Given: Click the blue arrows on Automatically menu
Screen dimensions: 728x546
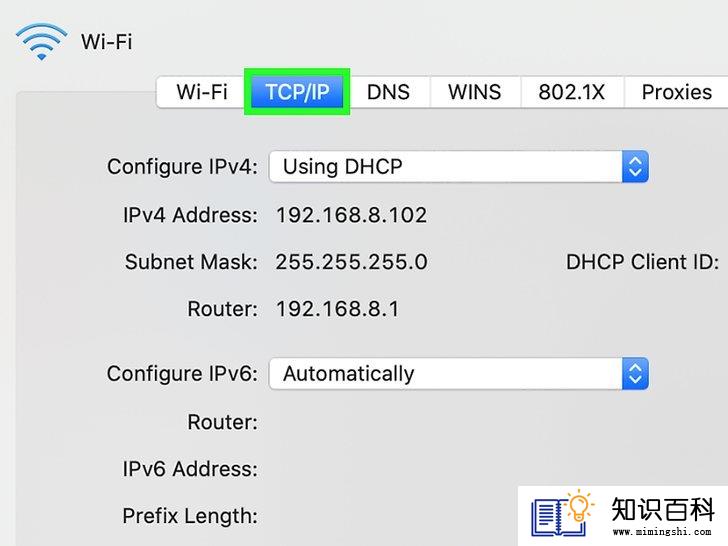Looking at the screenshot, I should pos(635,373).
